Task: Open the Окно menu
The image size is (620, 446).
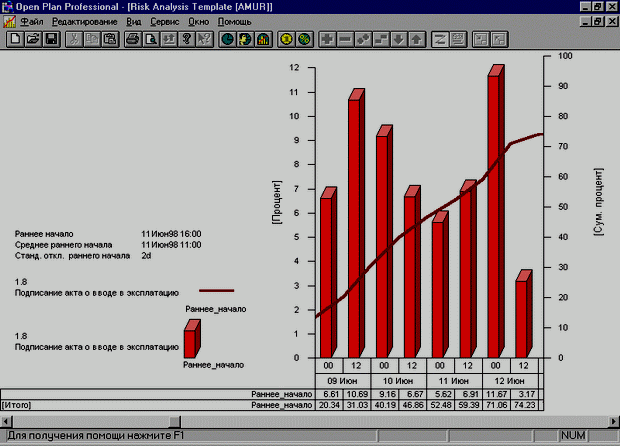Action: tap(198, 22)
